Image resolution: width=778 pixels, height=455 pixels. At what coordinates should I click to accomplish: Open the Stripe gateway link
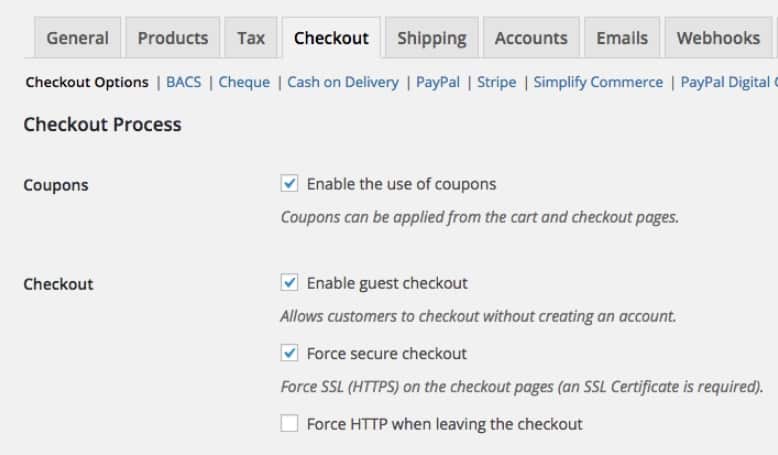[497, 82]
